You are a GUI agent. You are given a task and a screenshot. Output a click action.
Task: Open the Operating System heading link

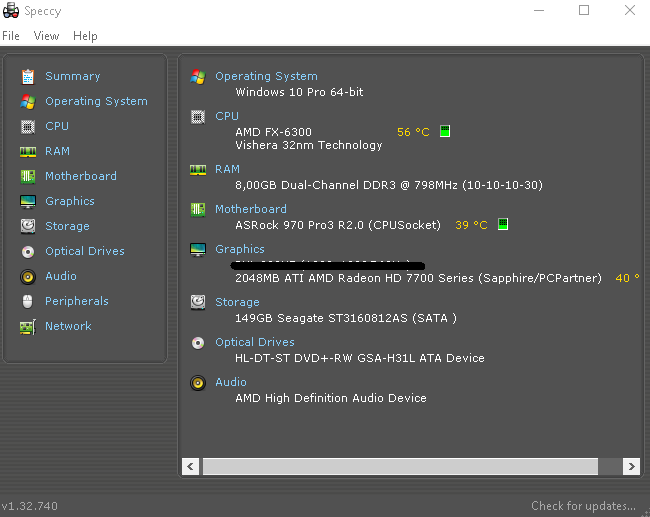coord(266,76)
